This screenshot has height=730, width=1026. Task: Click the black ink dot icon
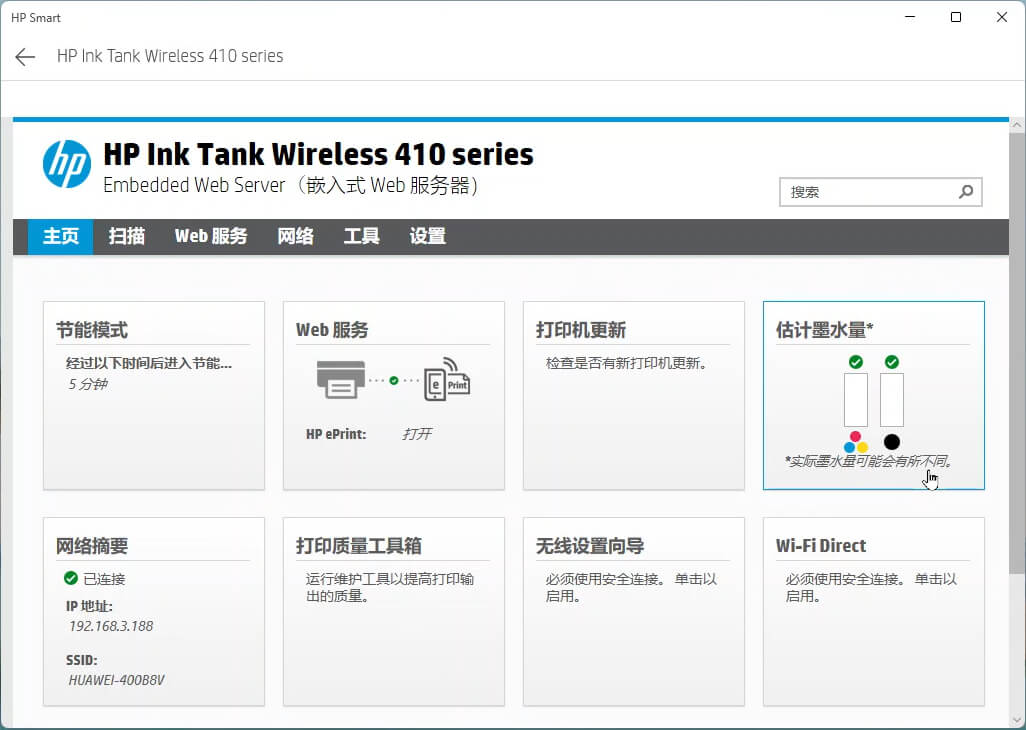(x=891, y=442)
